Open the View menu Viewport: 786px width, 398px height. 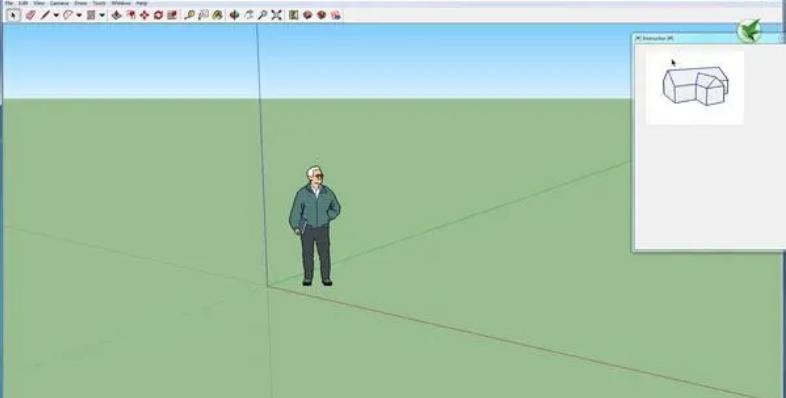[39, 3]
